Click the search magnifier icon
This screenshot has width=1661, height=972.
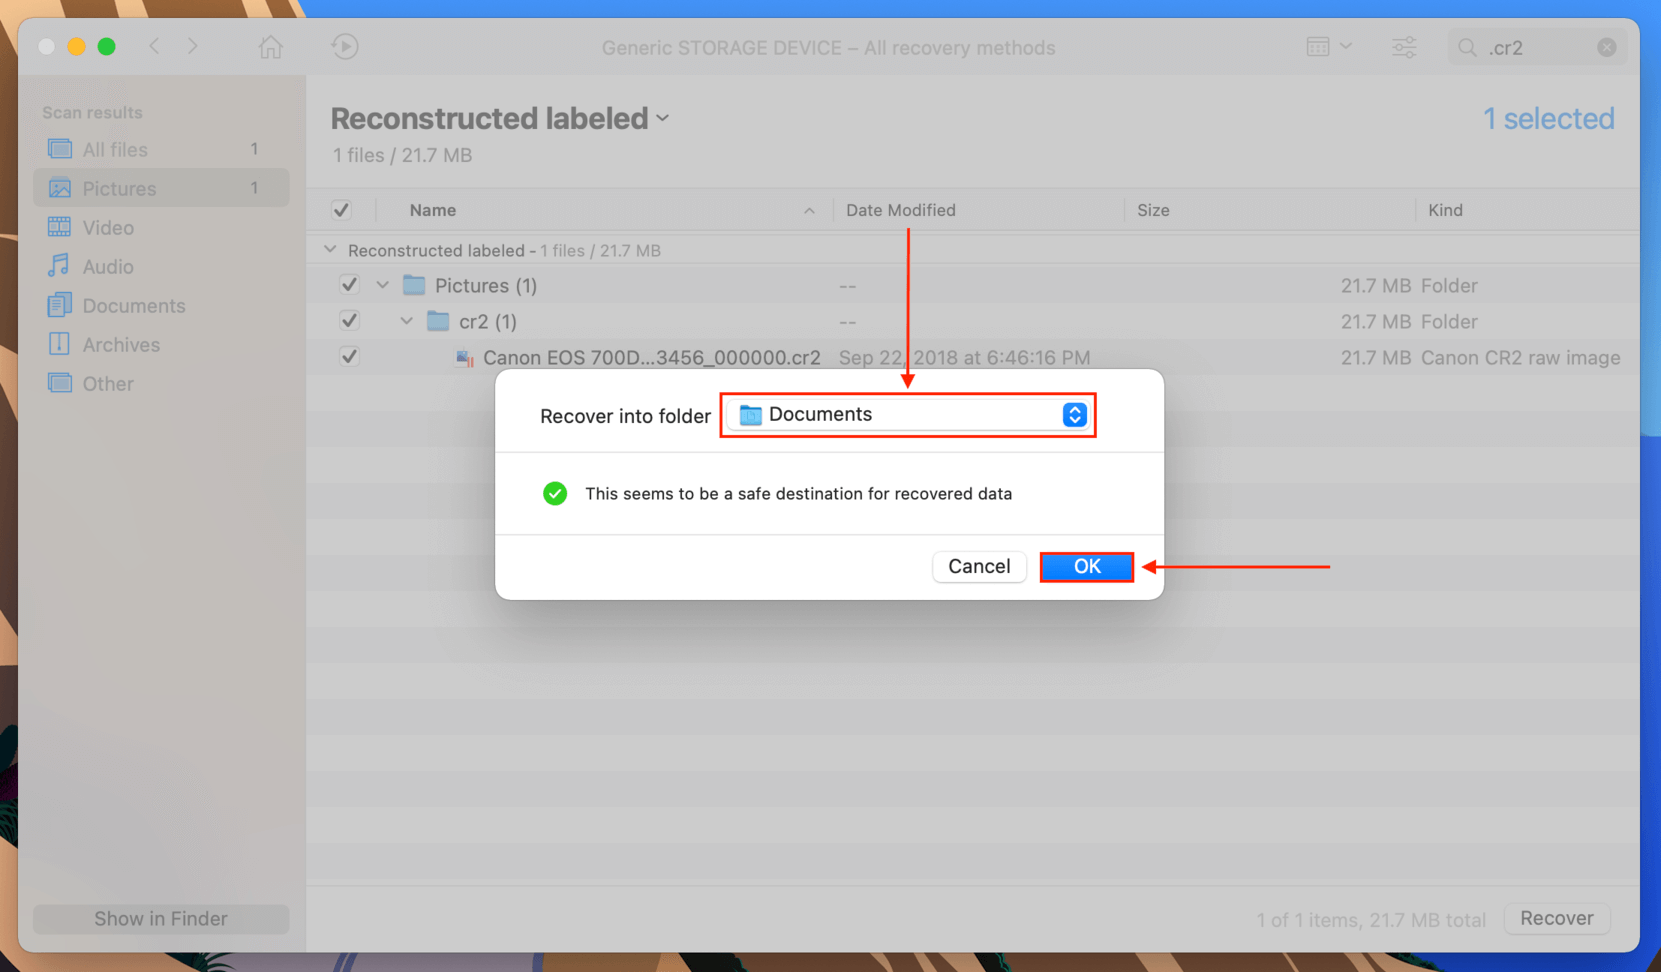[x=1467, y=48]
